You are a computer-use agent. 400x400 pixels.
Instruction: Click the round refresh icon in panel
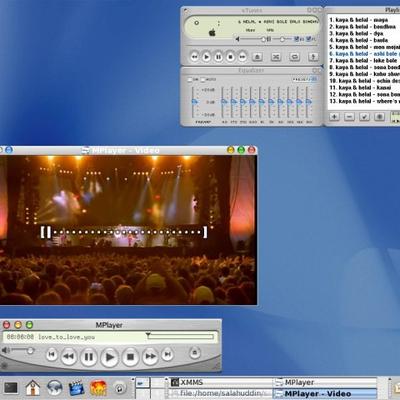point(120,388)
